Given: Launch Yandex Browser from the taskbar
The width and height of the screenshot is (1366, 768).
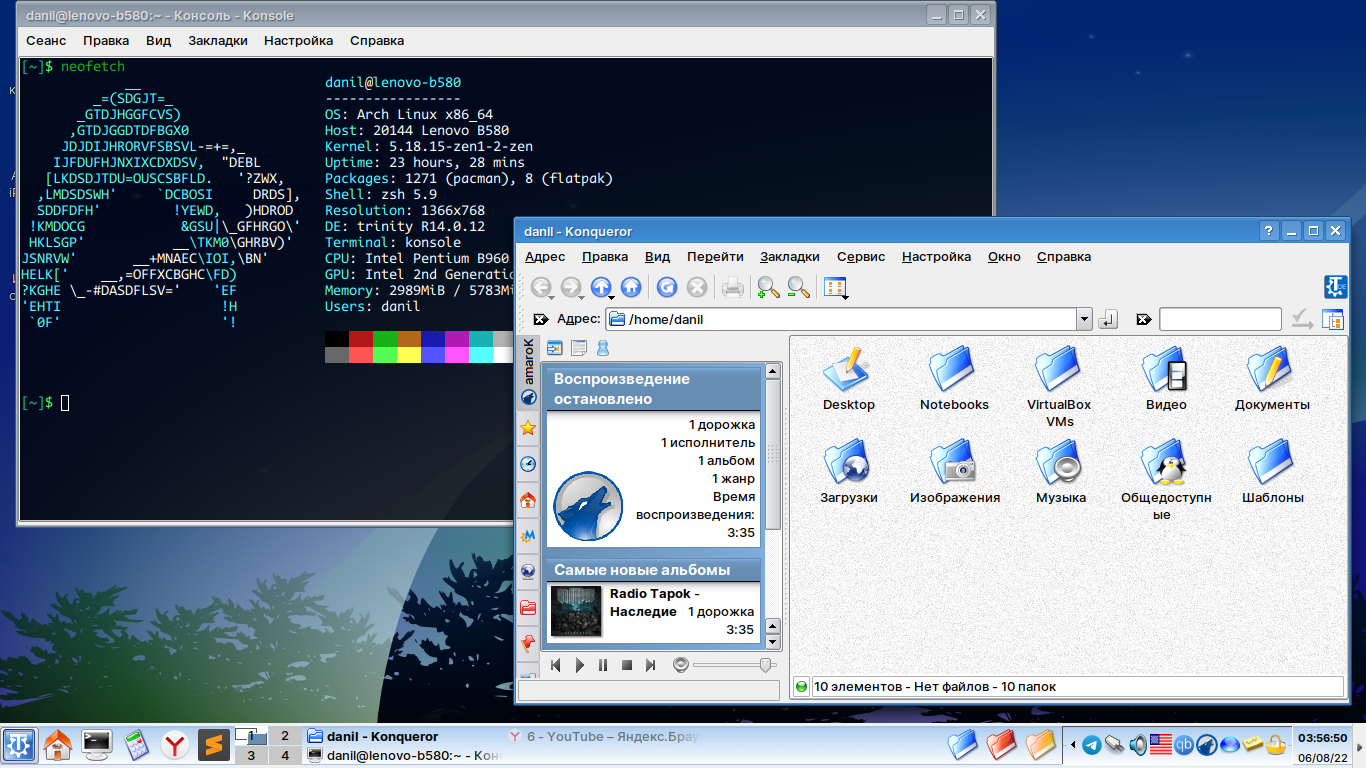Looking at the screenshot, I should coord(176,745).
